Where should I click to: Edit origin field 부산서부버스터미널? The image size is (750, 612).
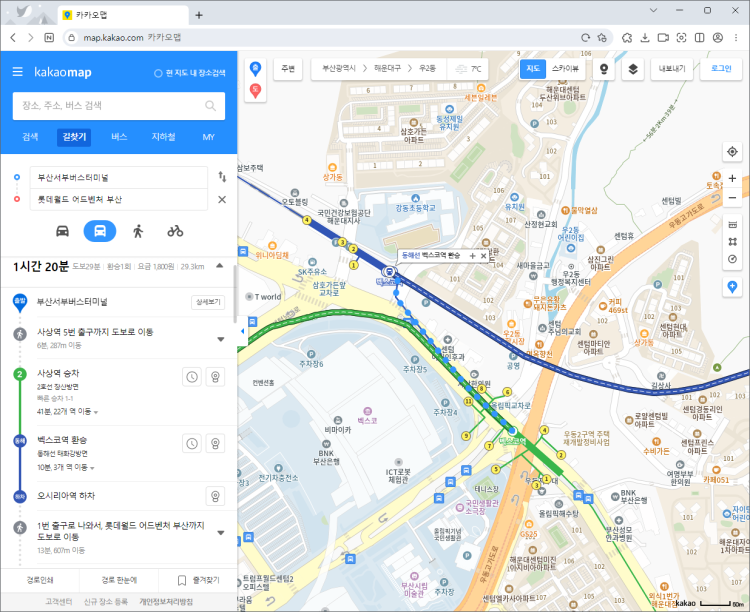(119, 178)
